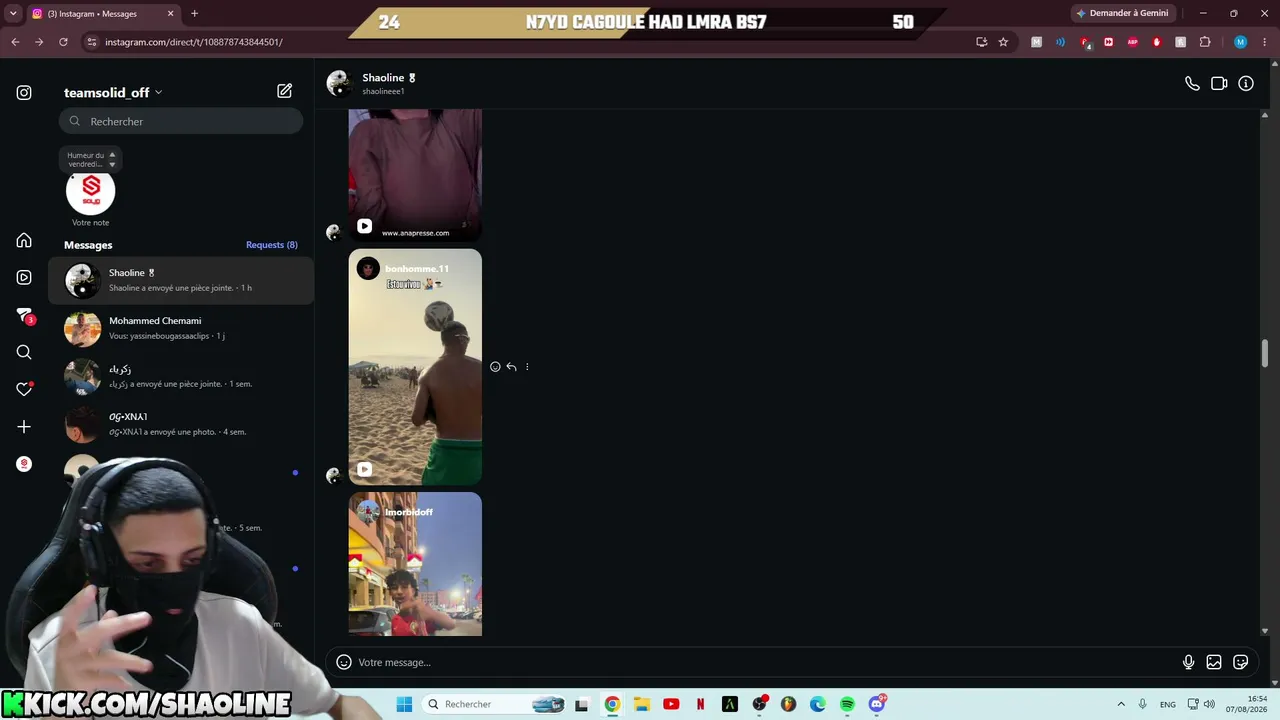1280x720 pixels.
Task: Open Discord from the taskbar
Action: pyautogui.click(x=877, y=704)
